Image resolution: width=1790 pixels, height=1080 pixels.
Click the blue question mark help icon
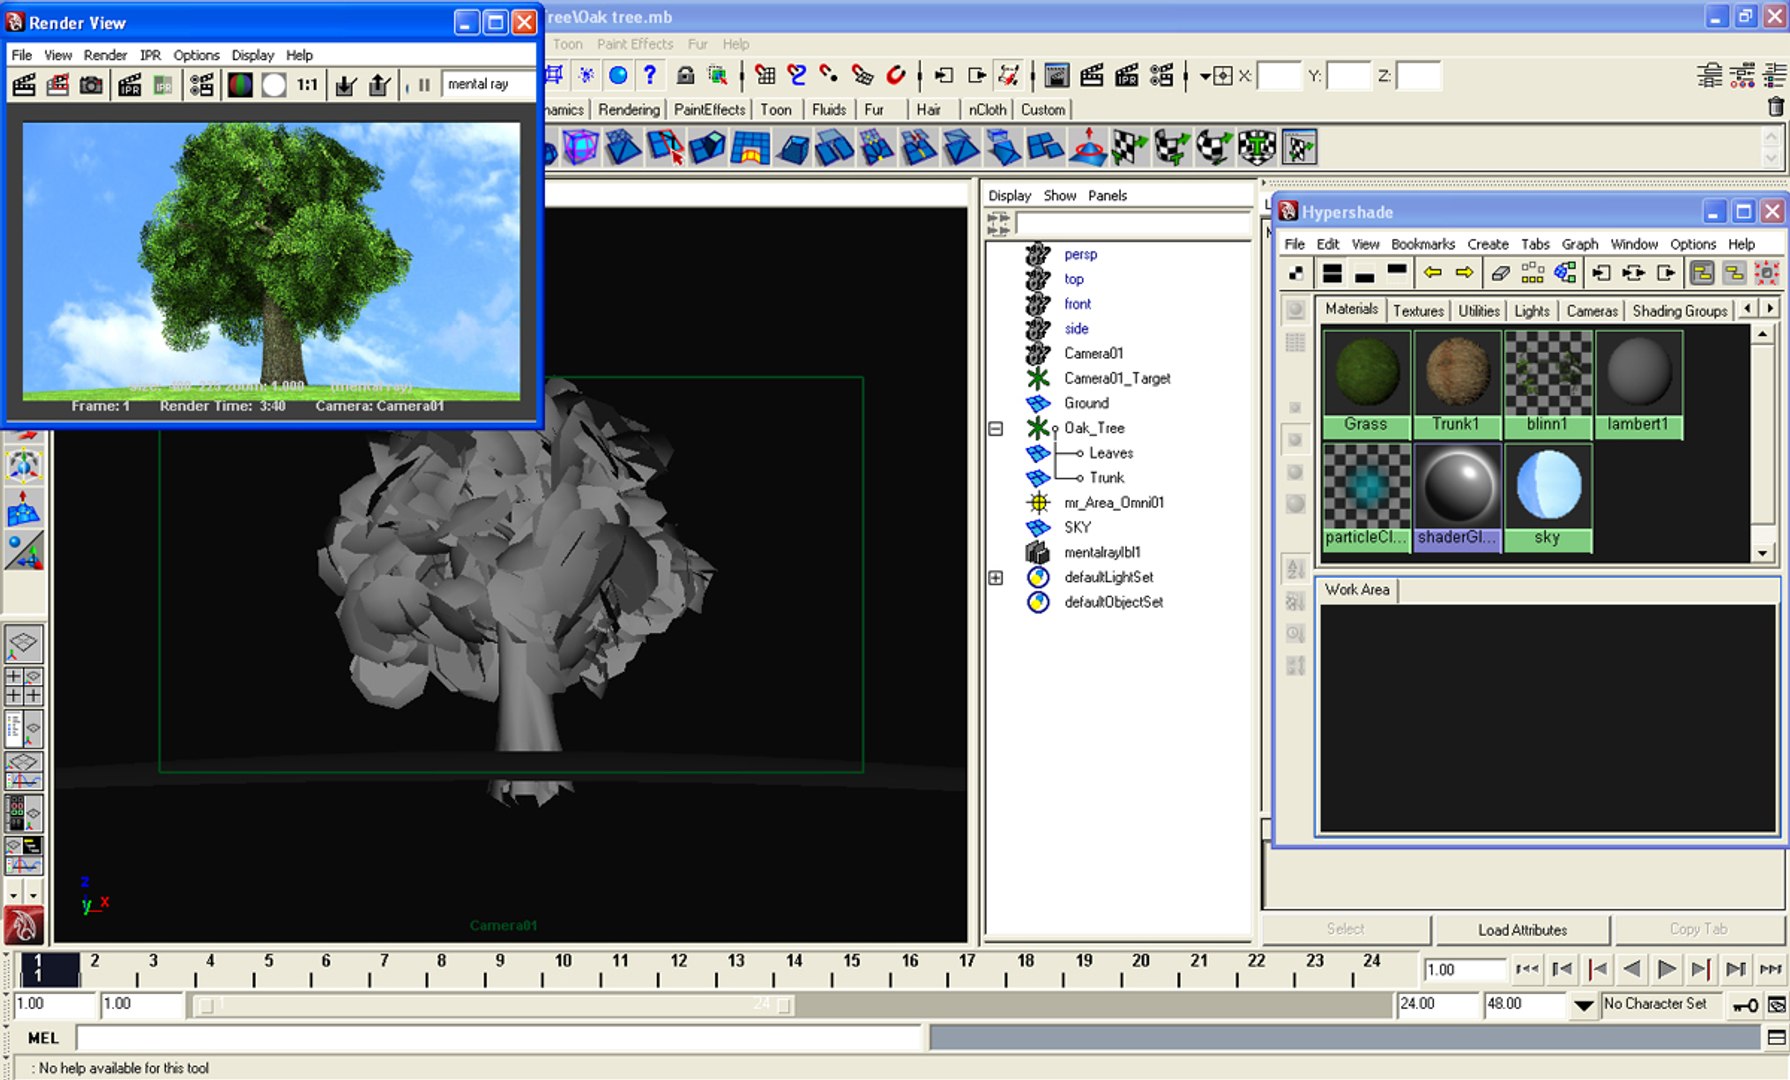[x=650, y=75]
